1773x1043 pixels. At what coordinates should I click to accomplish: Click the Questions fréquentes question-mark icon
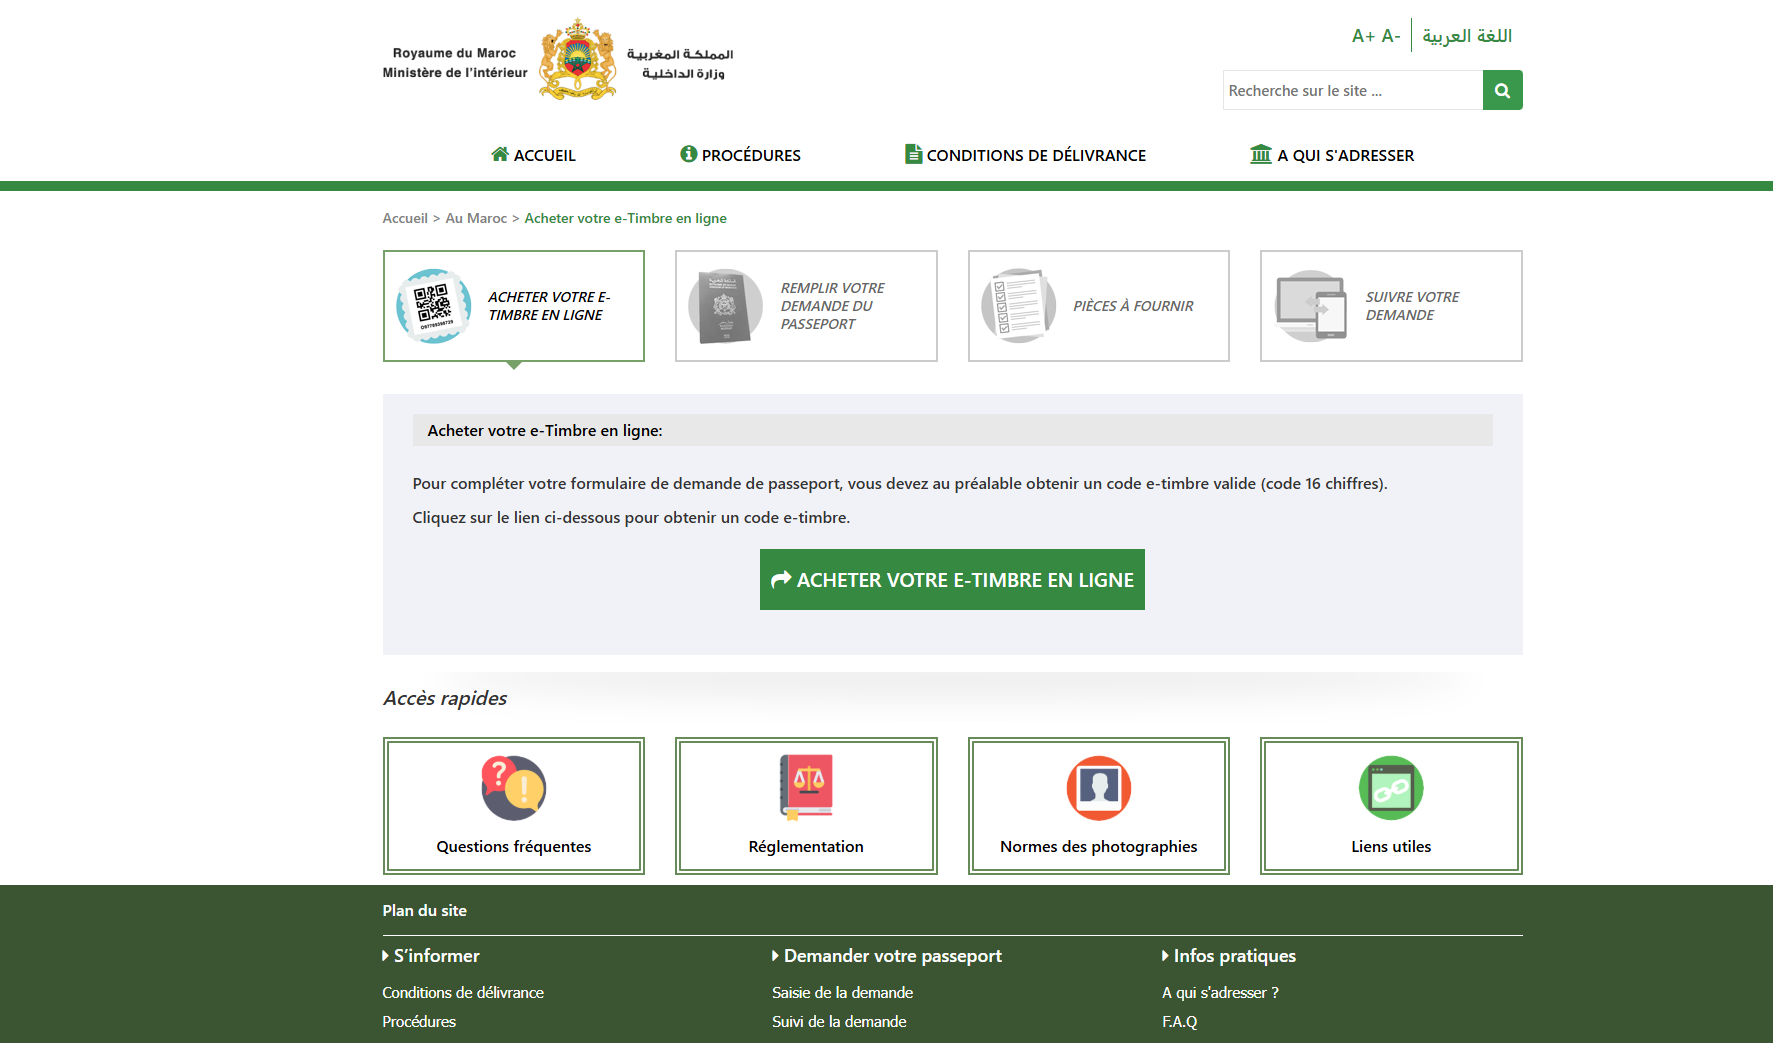513,788
